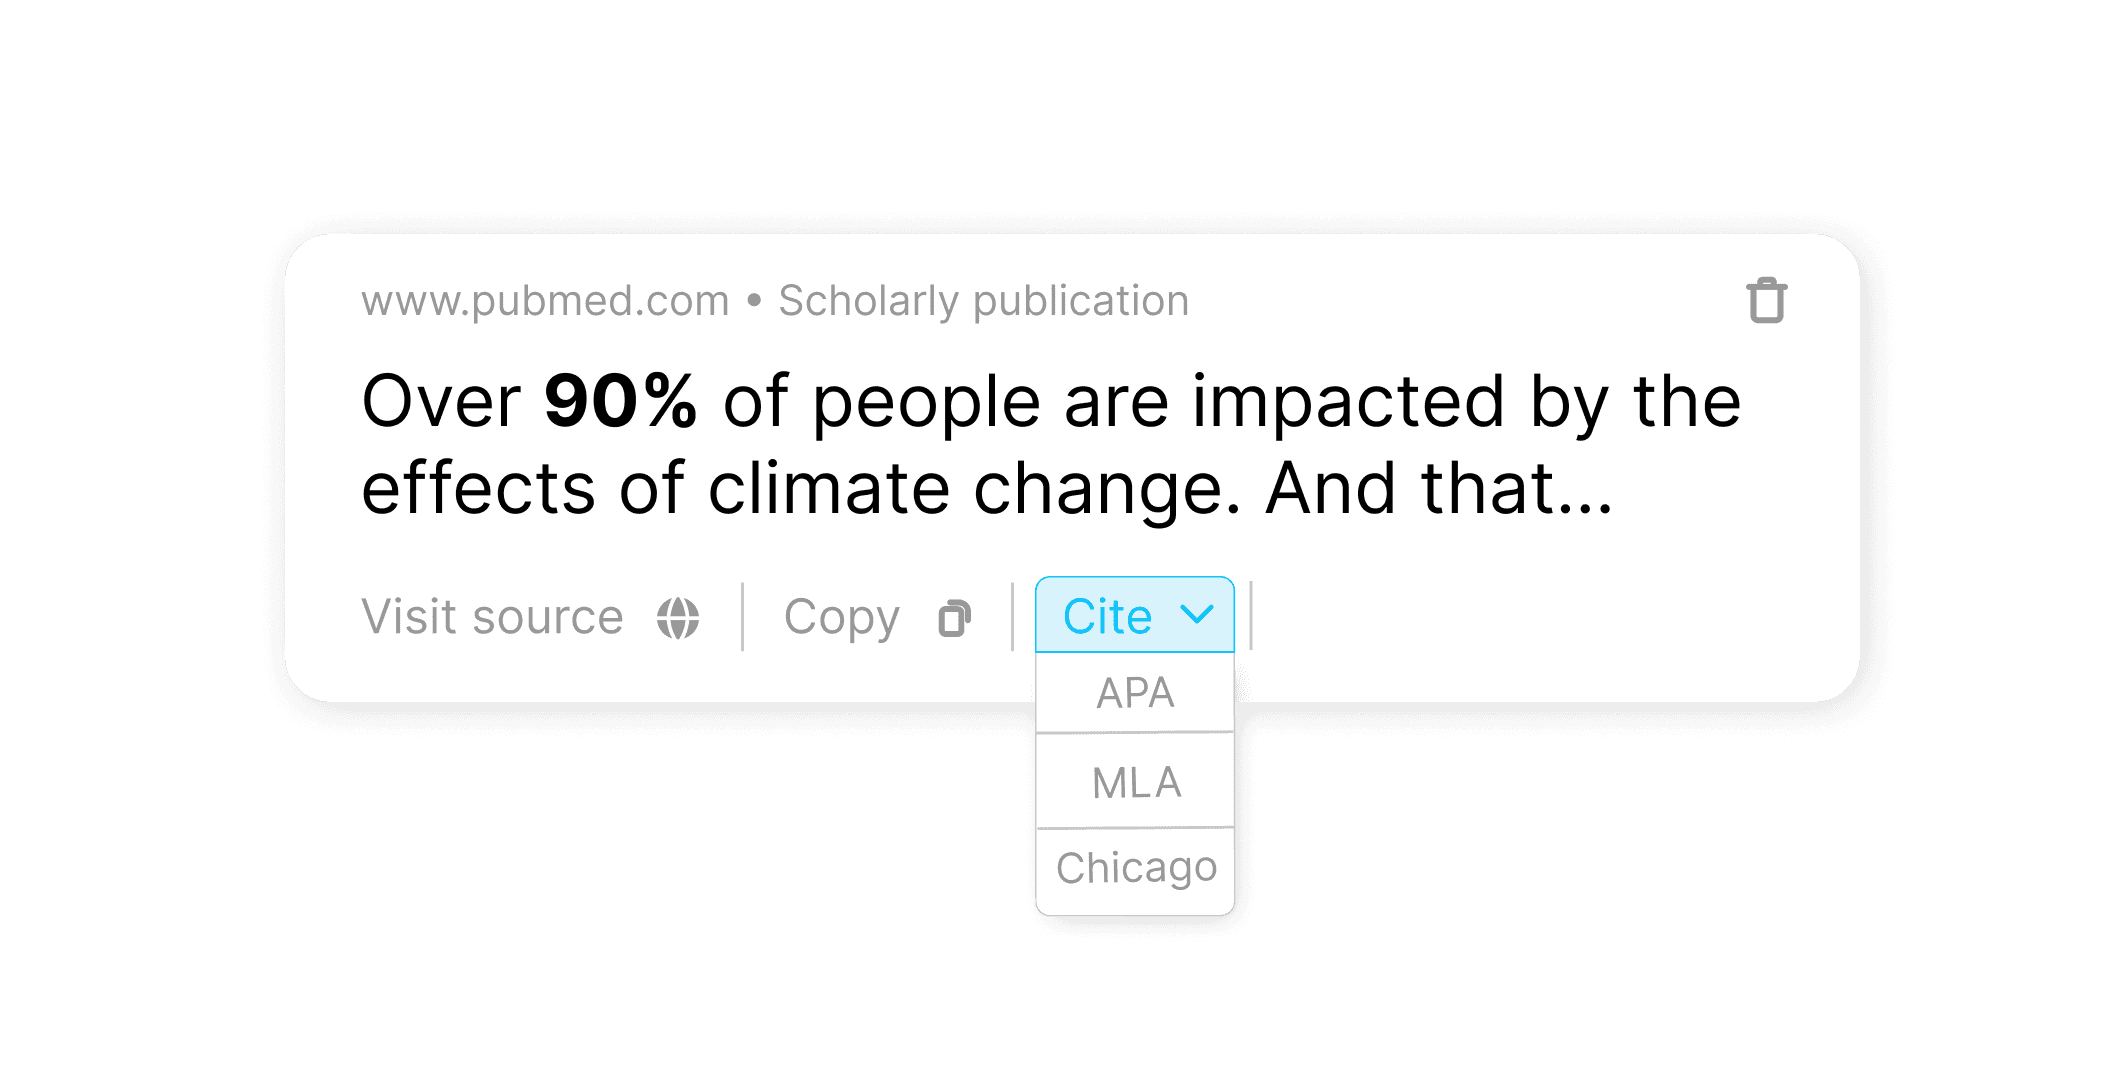Viewport: 2103px width, 1077px height.
Task: Choose APA citation style
Action: pyautogui.click(x=1135, y=692)
